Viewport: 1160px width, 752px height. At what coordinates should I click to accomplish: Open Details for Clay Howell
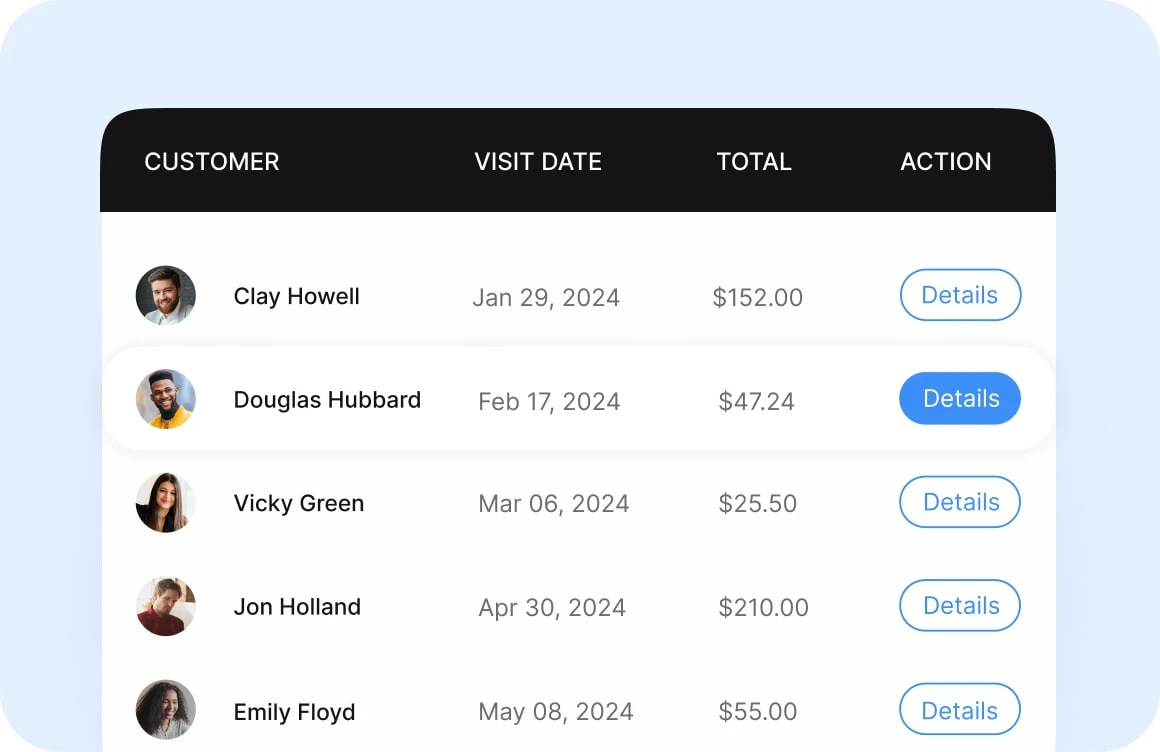click(960, 296)
